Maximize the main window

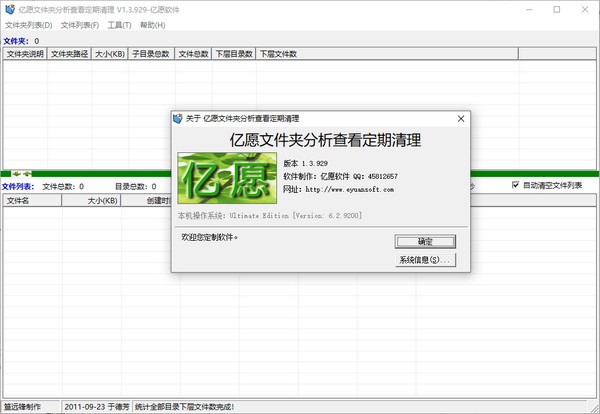point(557,10)
